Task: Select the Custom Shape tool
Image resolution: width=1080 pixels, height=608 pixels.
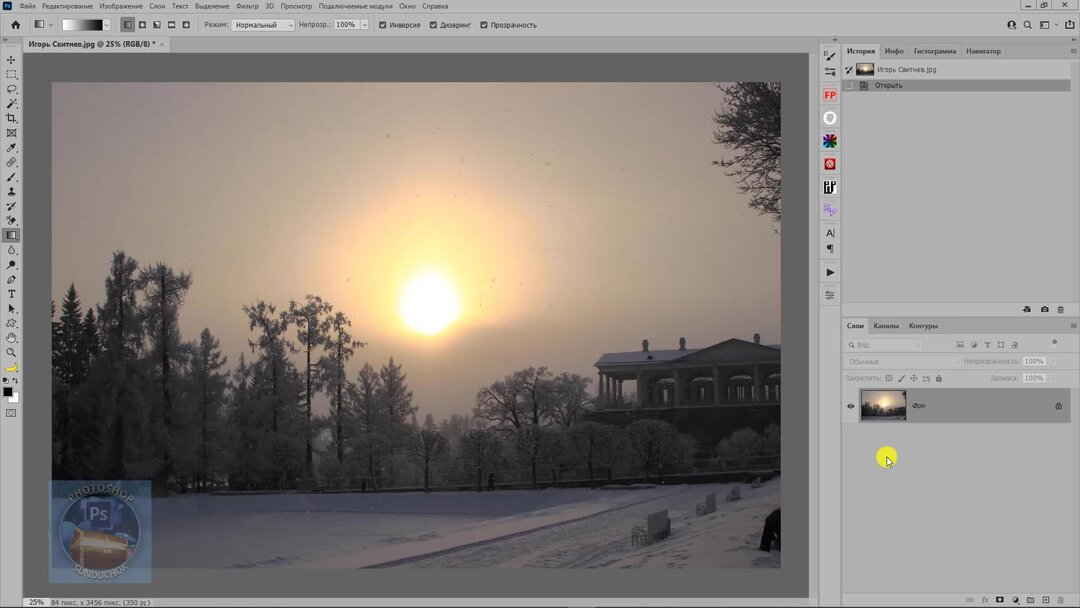Action: pyautogui.click(x=11, y=323)
